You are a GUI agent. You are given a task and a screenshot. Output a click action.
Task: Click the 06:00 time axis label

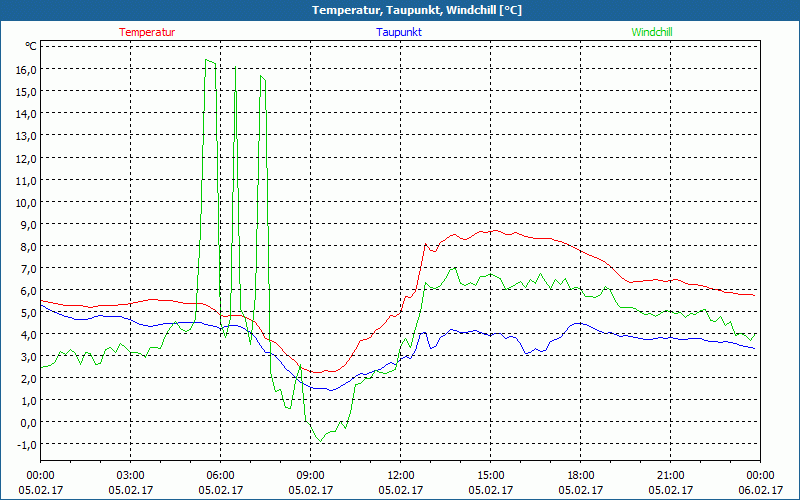tap(220, 476)
